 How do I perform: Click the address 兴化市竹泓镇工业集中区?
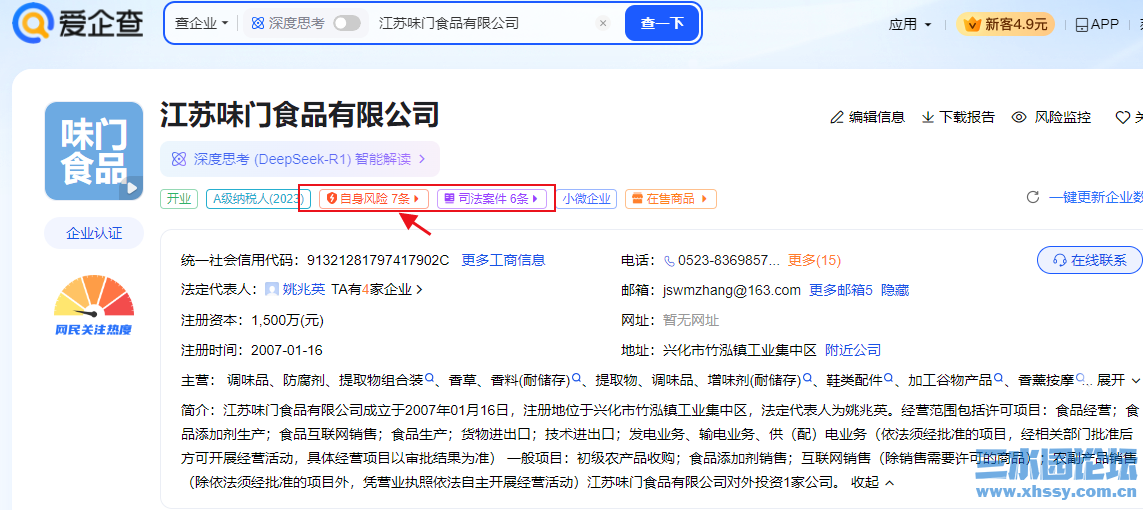(739, 350)
